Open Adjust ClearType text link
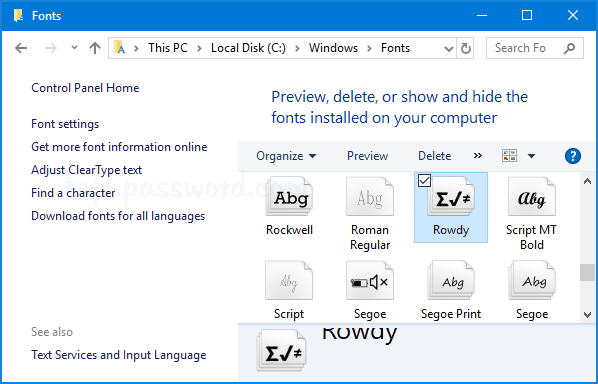Screen dimensions: 598x384 (87, 170)
